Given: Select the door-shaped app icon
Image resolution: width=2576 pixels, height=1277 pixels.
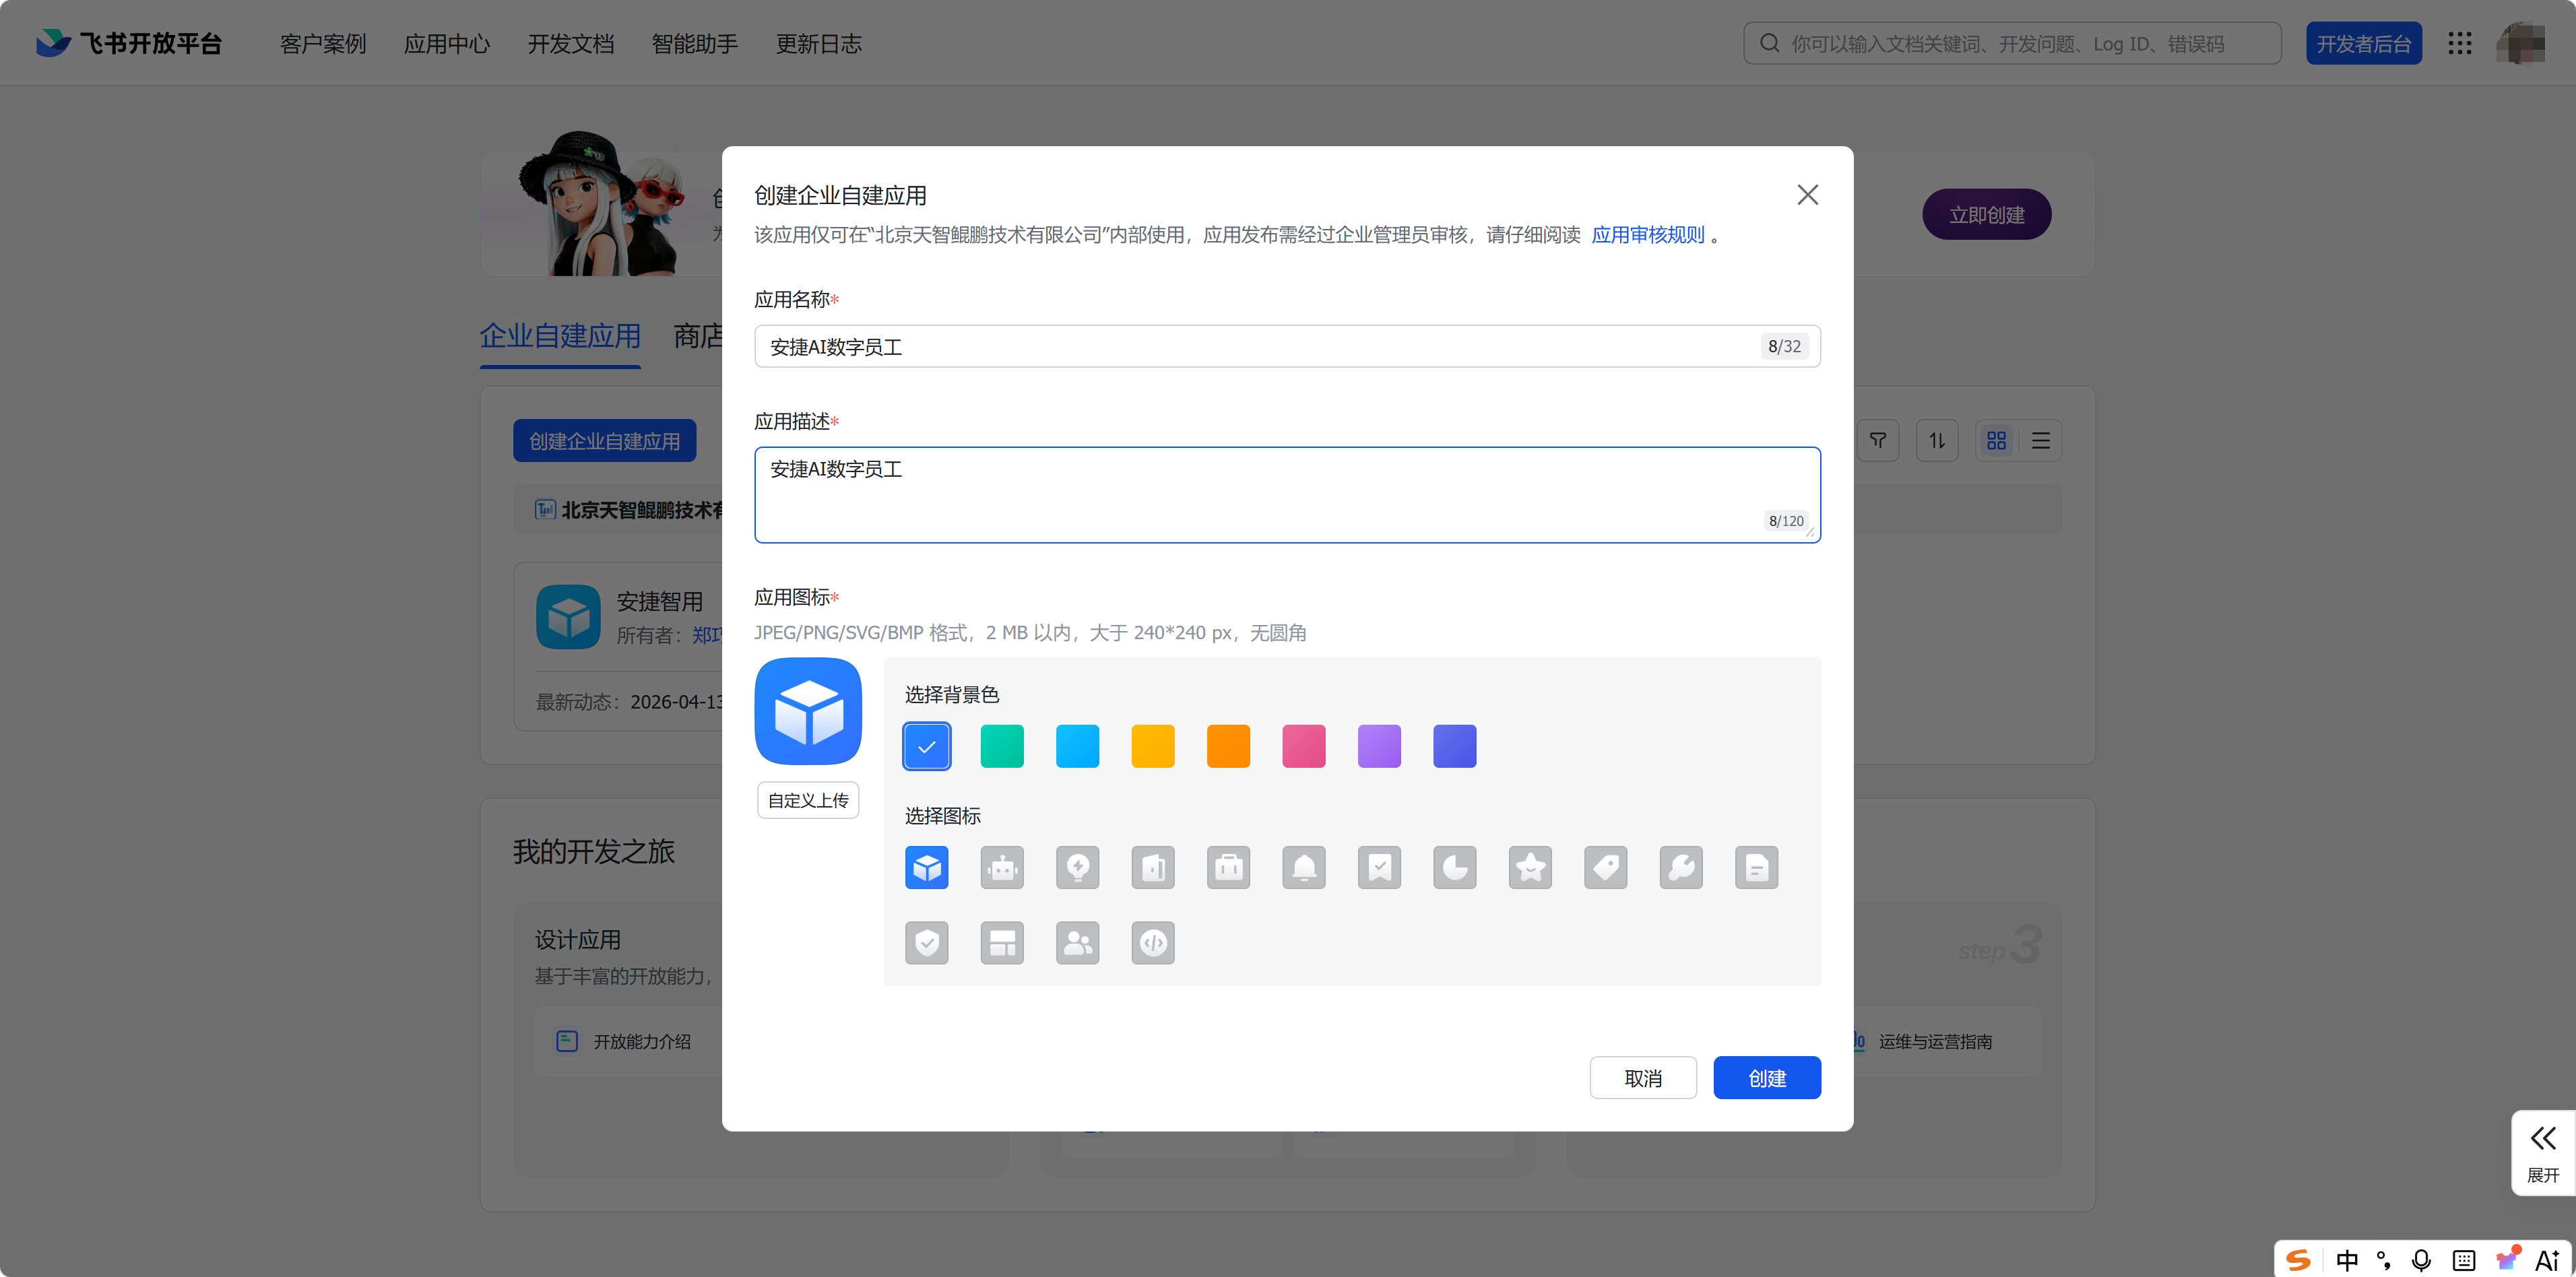Looking at the screenshot, I should [1153, 867].
